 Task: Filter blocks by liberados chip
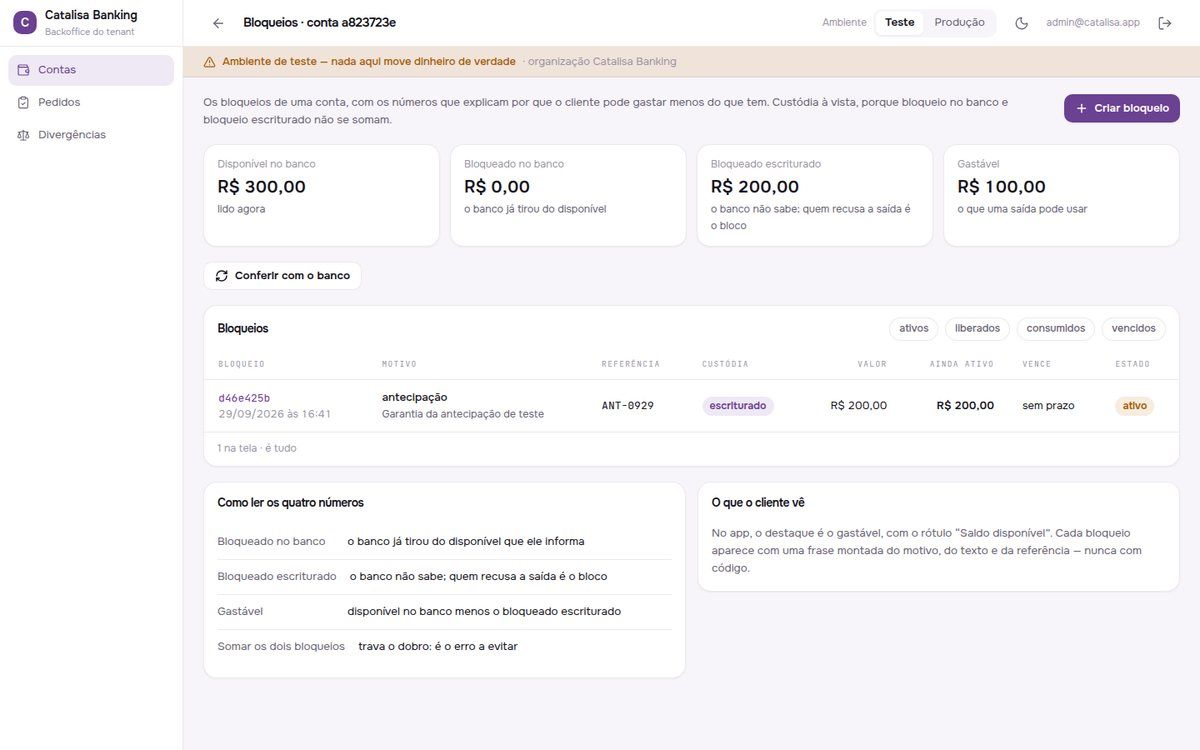coord(977,328)
